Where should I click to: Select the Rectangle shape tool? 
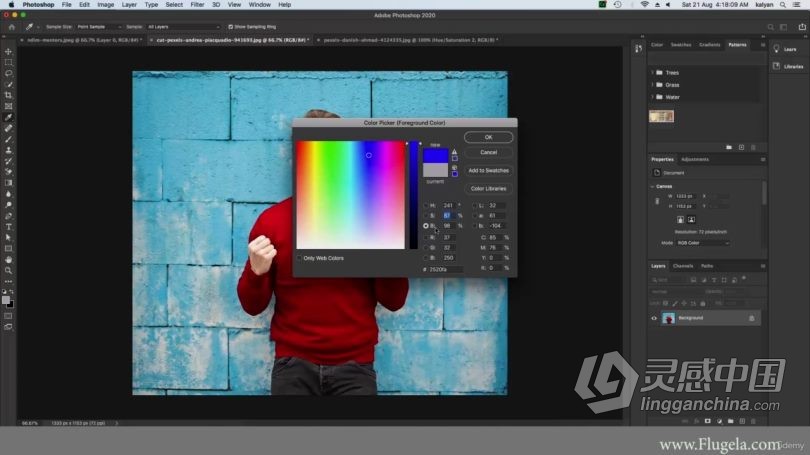point(8,248)
